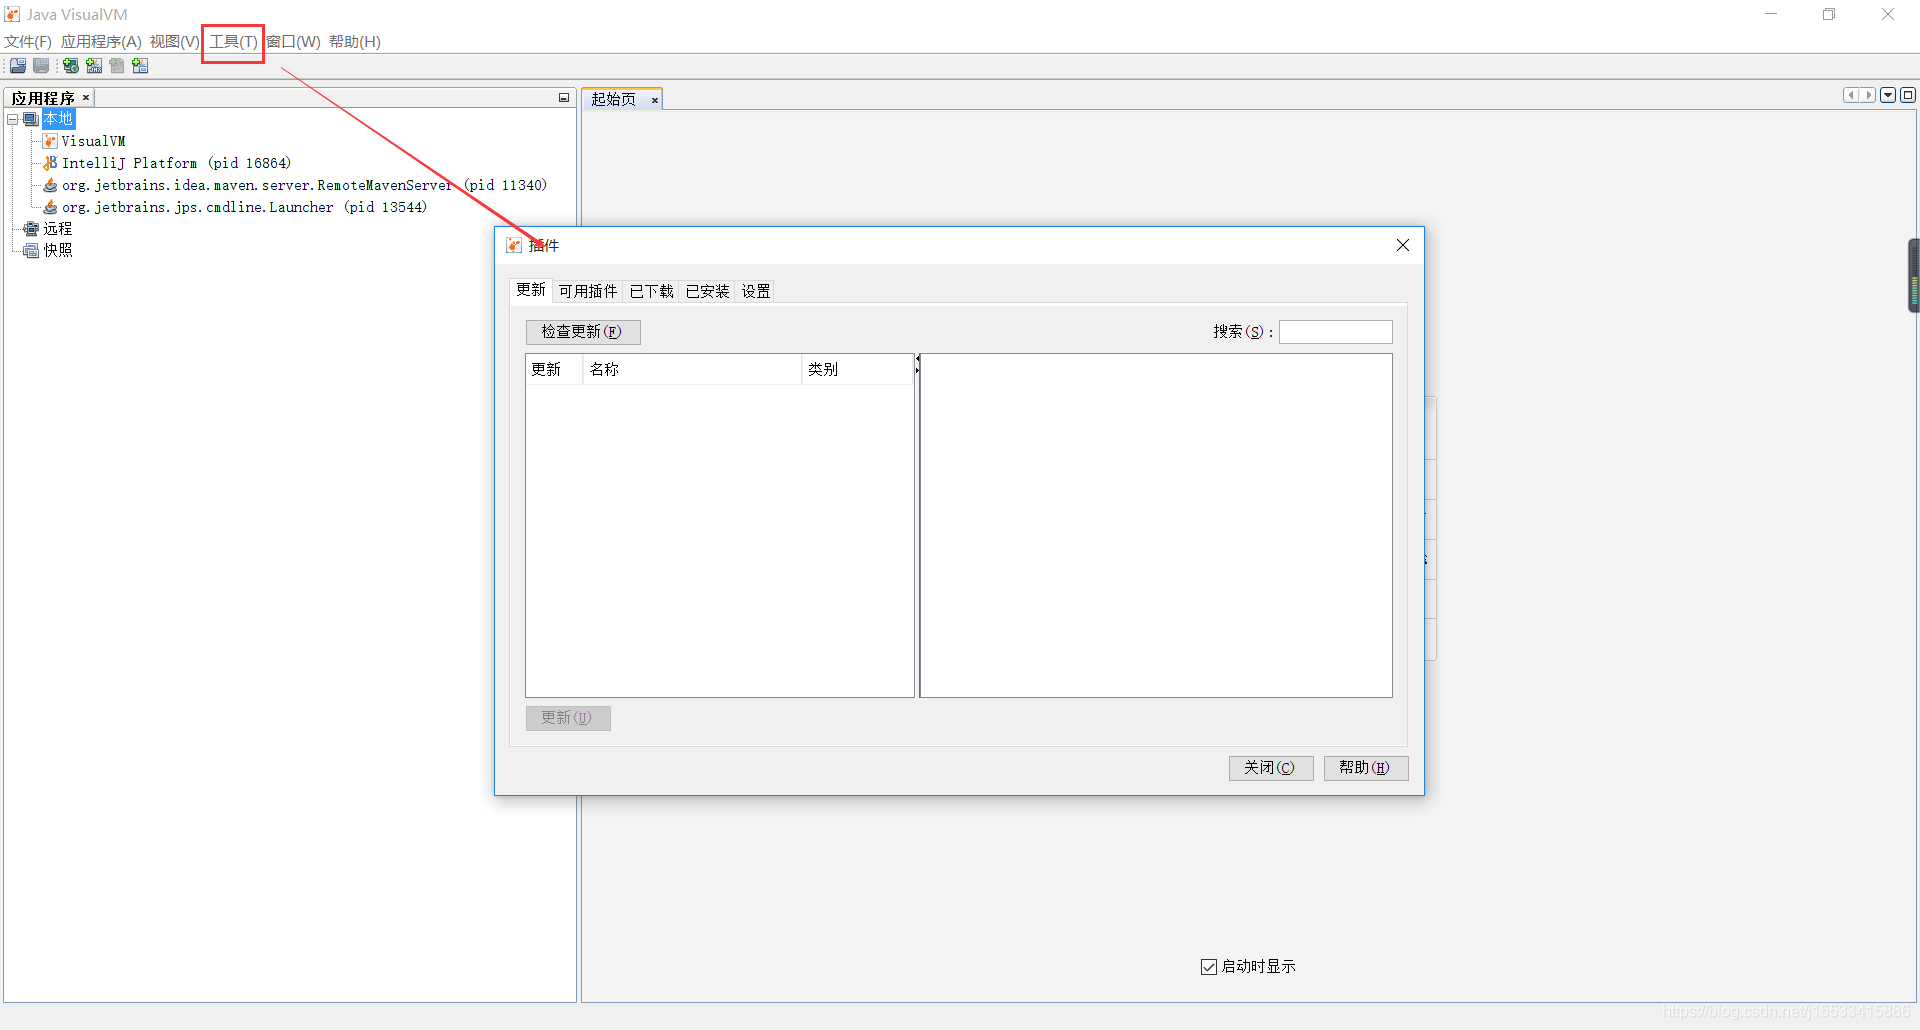Click the 更新(U) button at the bottom
Image resolution: width=1920 pixels, height=1030 pixels.
[x=568, y=718]
